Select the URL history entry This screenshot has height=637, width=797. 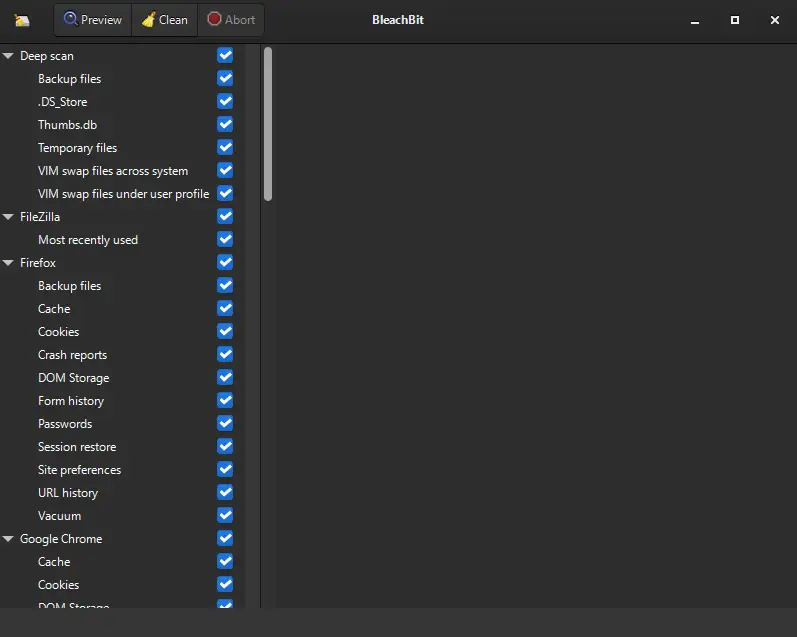coord(68,493)
